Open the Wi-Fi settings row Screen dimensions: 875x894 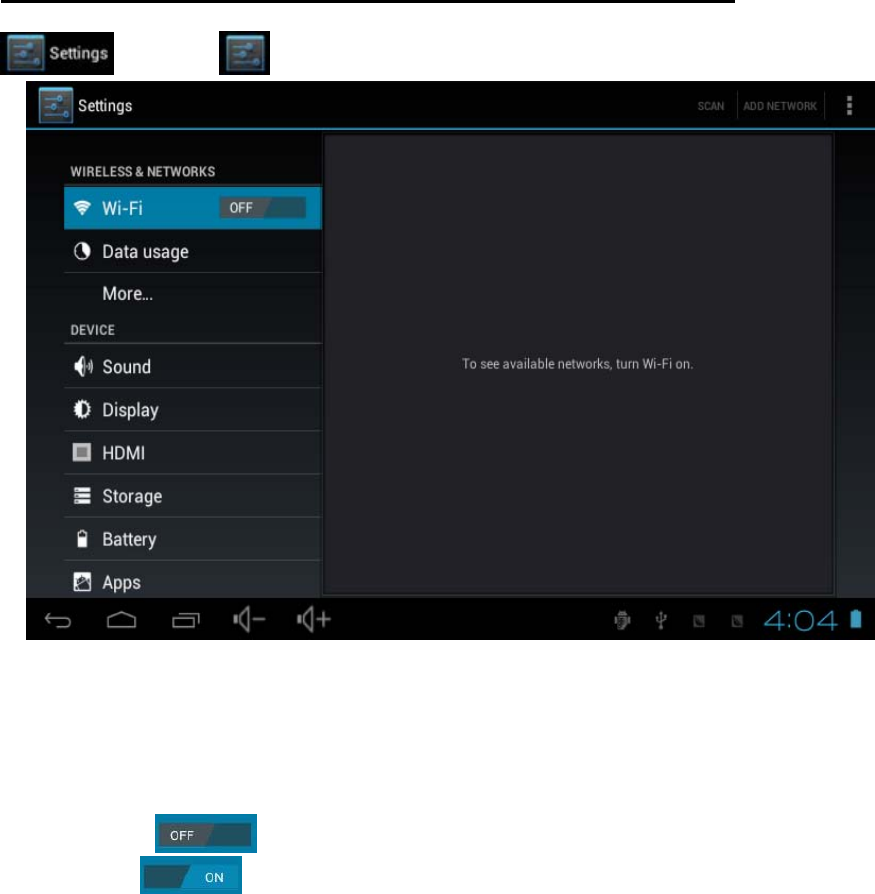click(193, 208)
